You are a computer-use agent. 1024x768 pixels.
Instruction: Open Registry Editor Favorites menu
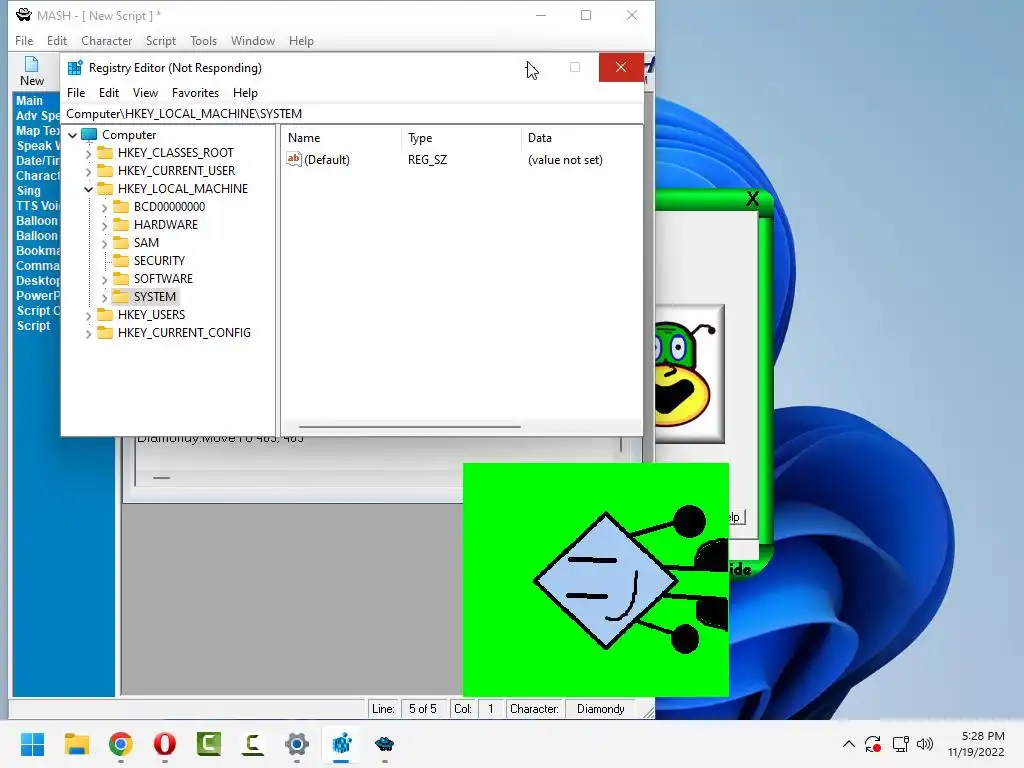click(195, 93)
